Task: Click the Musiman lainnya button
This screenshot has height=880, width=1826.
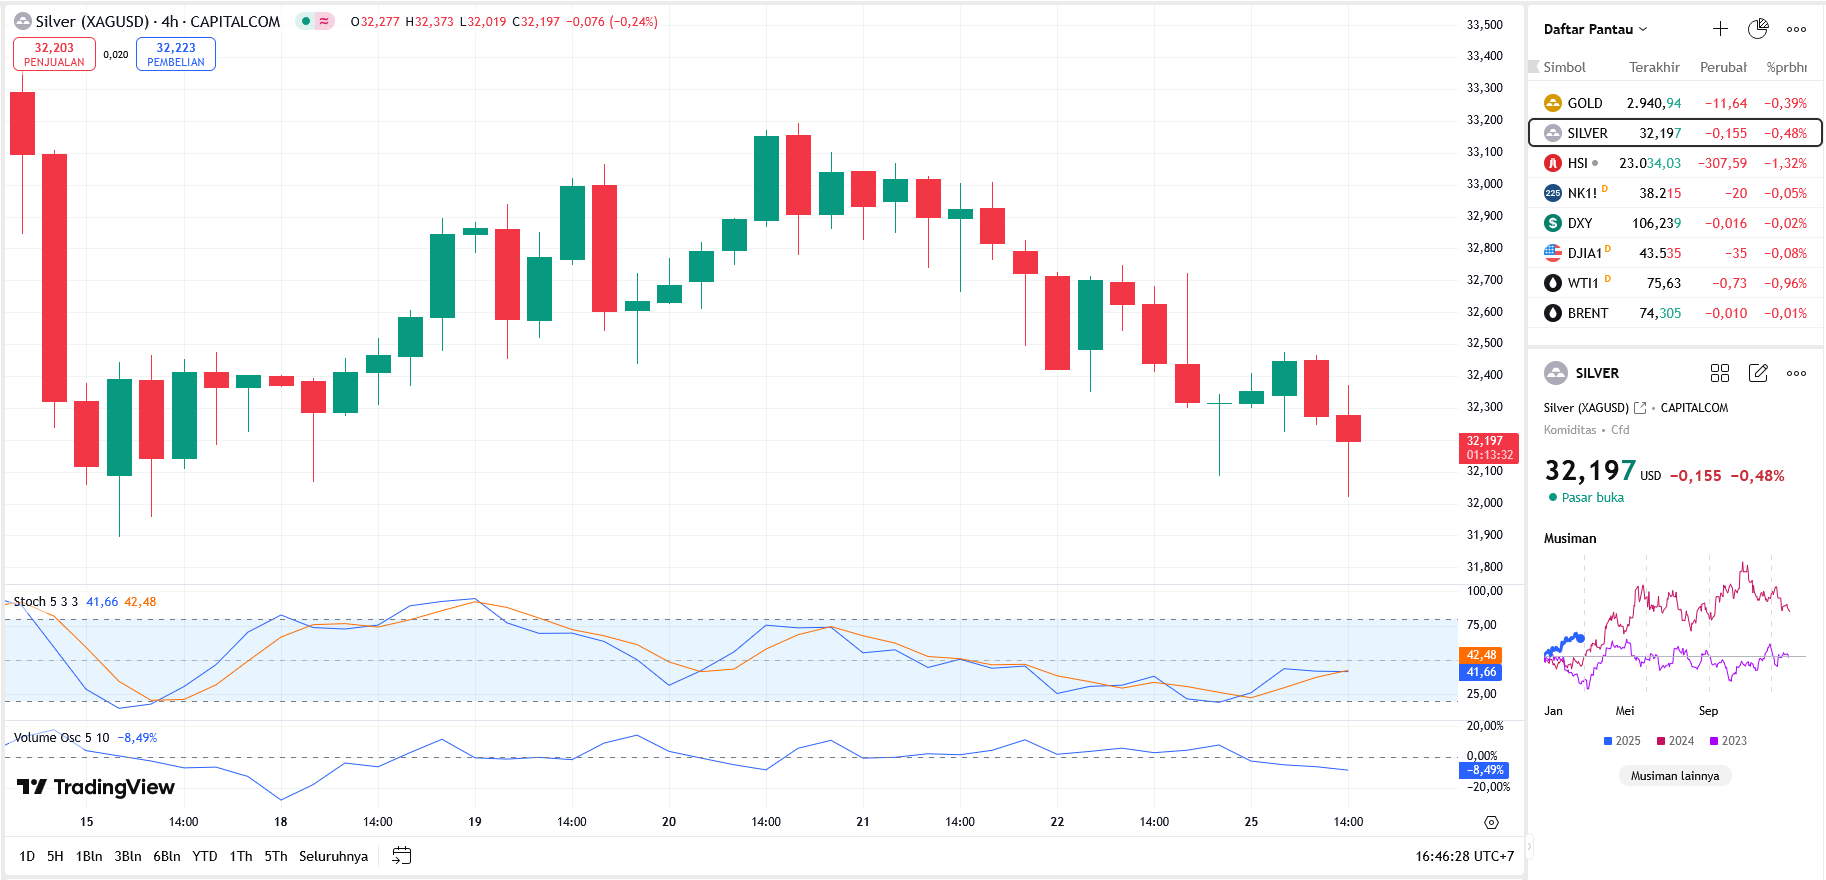Action: [x=1675, y=776]
